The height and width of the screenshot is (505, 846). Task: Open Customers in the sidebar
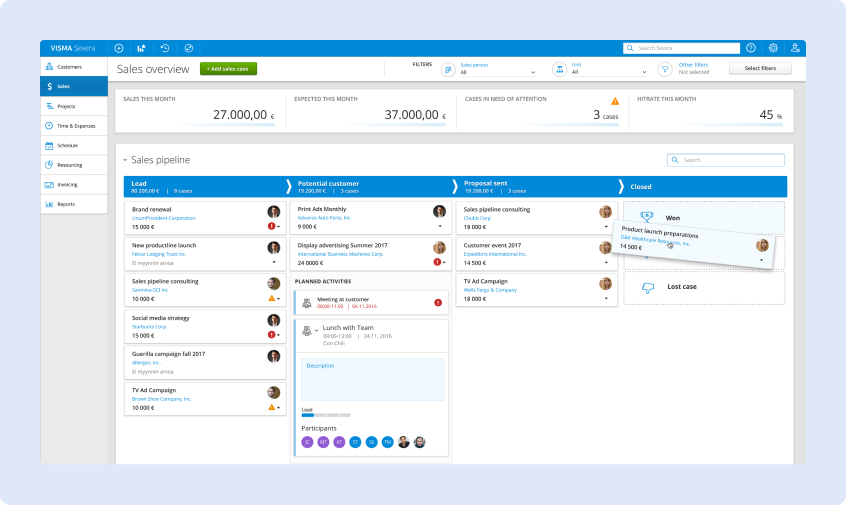coord(74,67)
